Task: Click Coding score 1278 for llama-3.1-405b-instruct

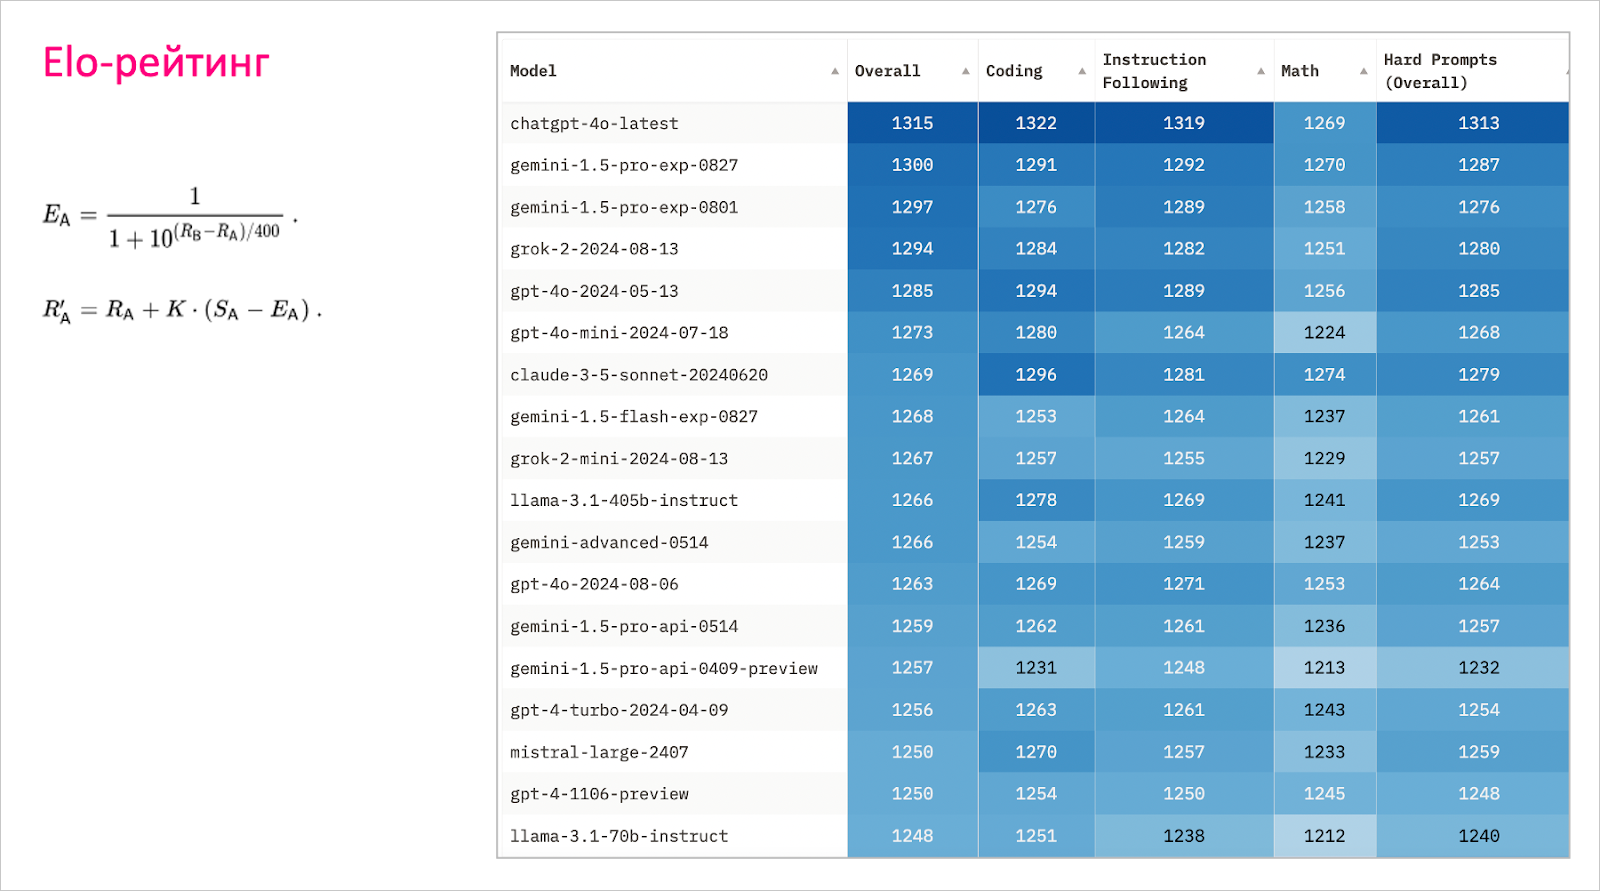Action: (1036, 500)
